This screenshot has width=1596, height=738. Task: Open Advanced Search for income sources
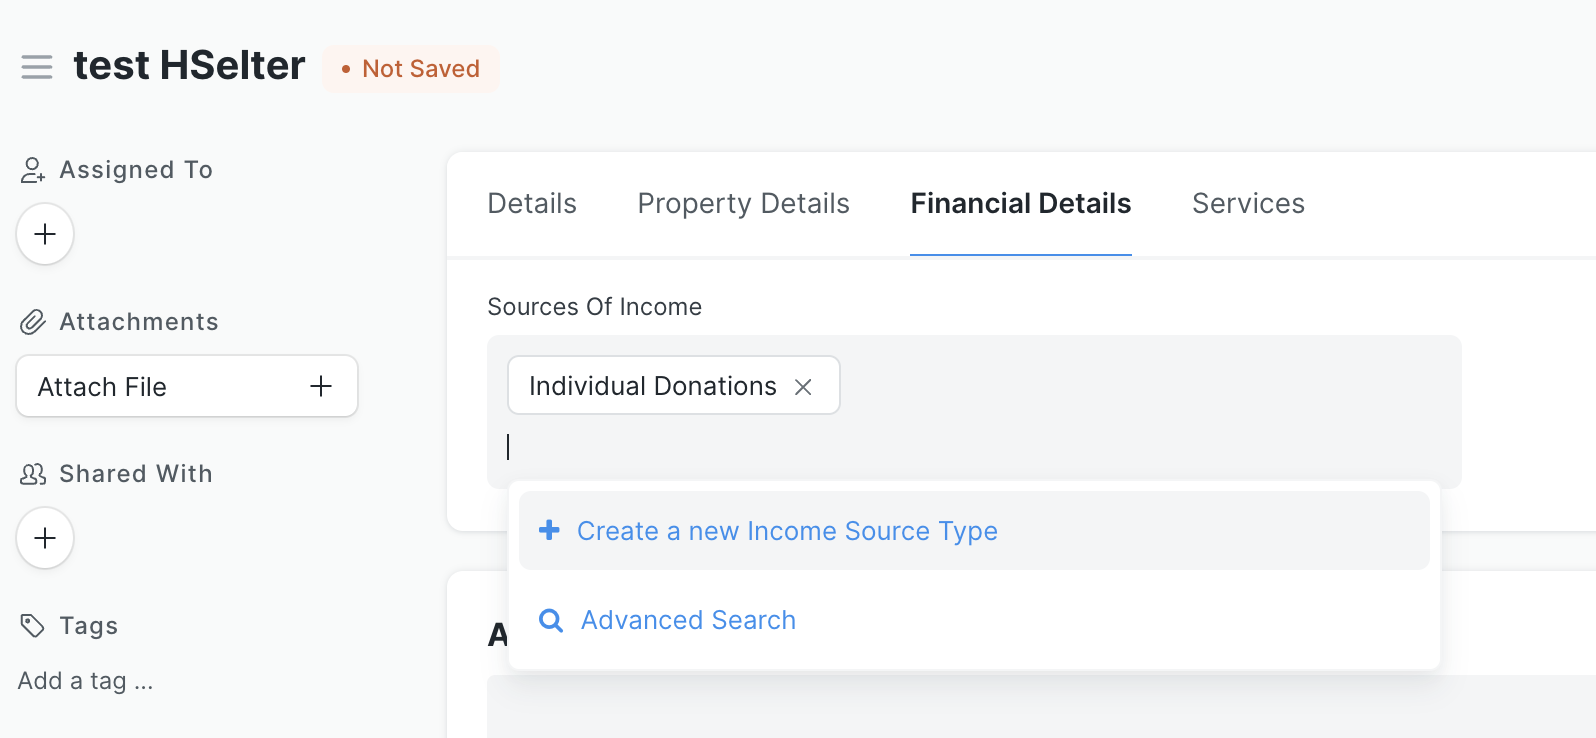pos(687,620)
